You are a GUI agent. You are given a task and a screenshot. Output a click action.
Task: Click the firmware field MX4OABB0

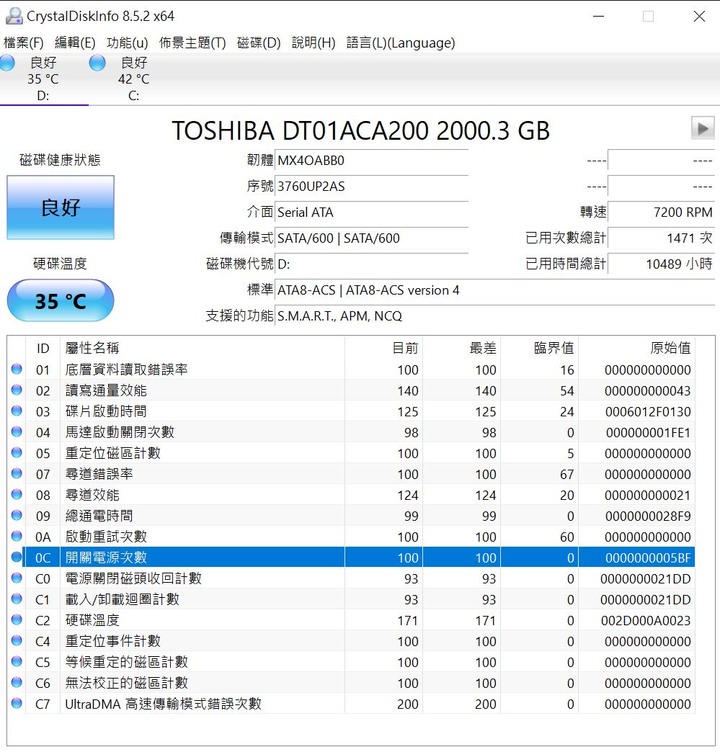tap(371, 161)
